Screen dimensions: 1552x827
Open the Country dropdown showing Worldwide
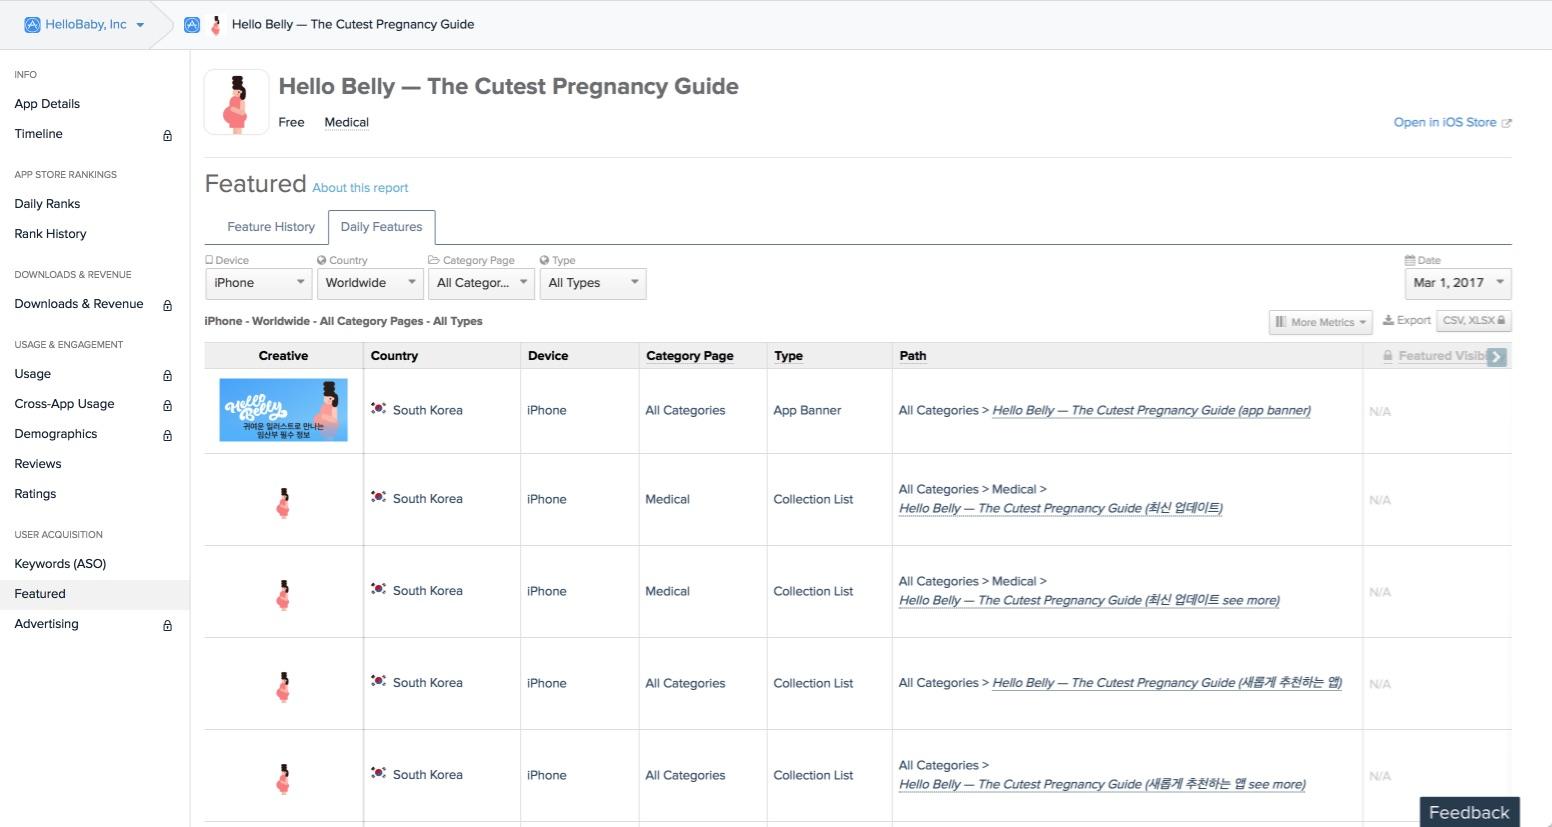tap(370, 283)
